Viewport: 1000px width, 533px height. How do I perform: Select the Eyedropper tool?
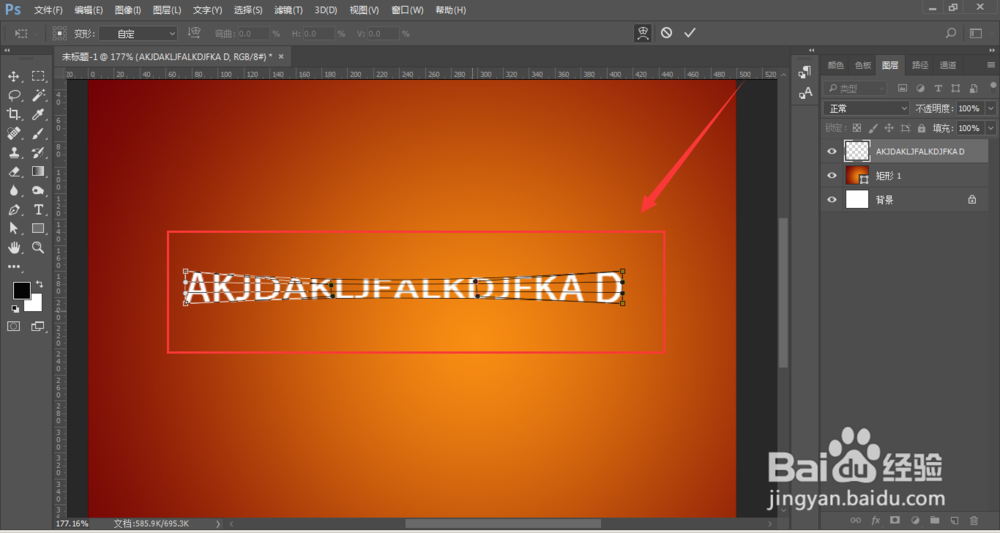38,115
